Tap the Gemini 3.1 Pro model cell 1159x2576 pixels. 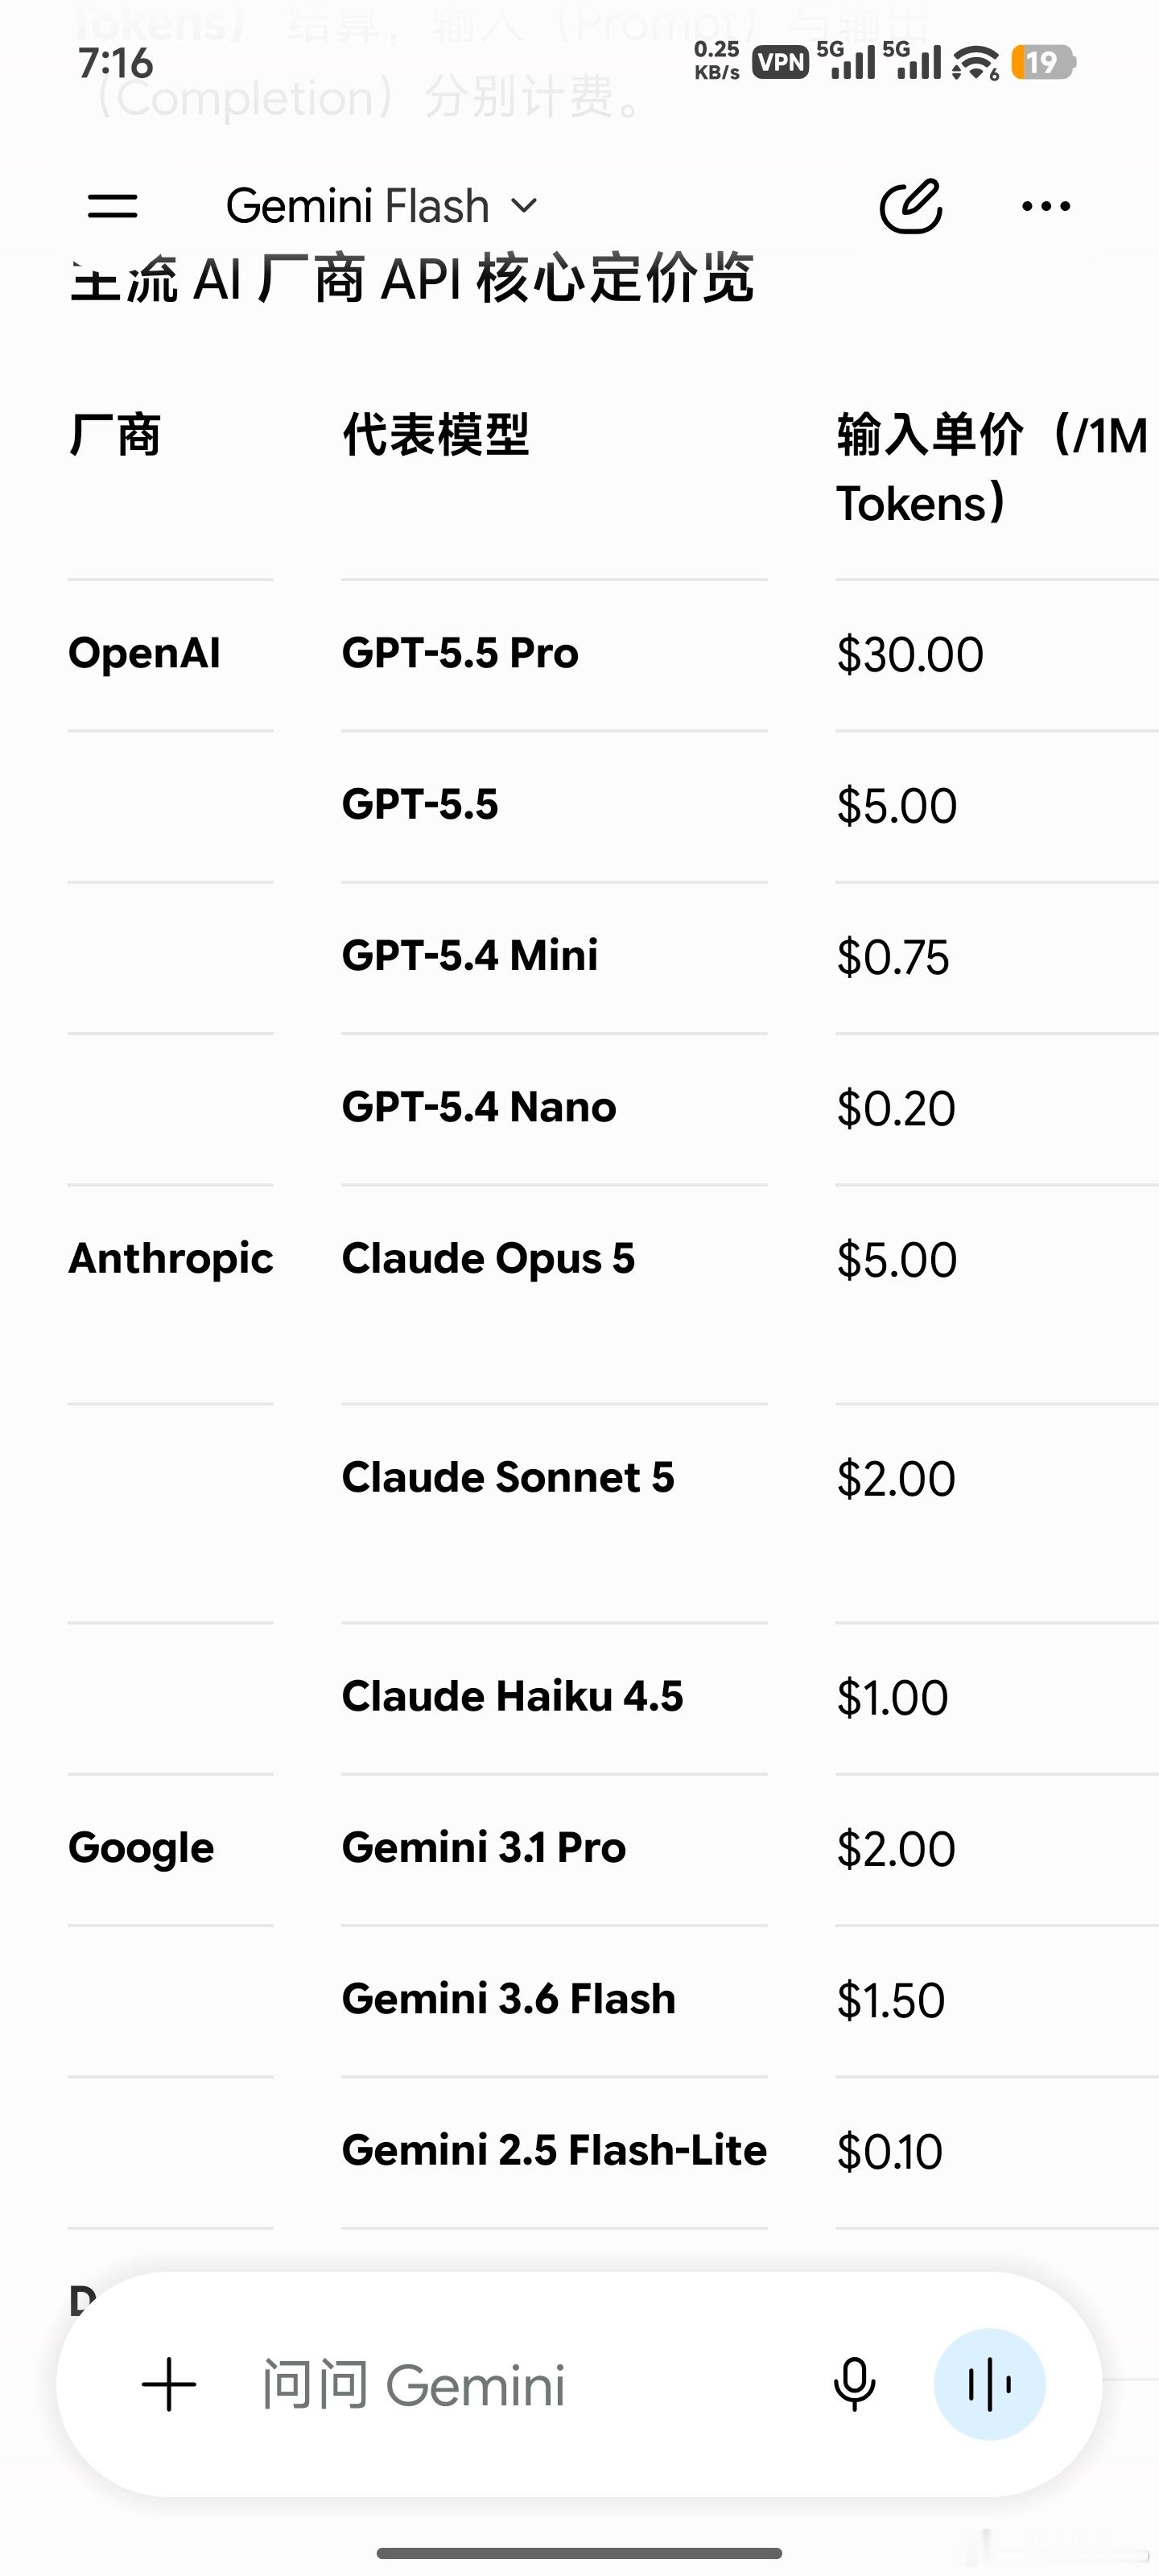click(484, 1847)
